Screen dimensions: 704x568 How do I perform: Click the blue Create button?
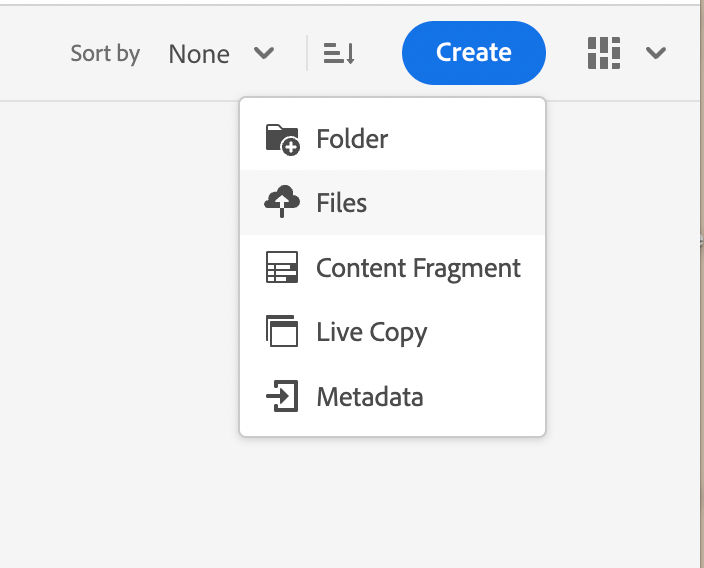pos(474,53)
